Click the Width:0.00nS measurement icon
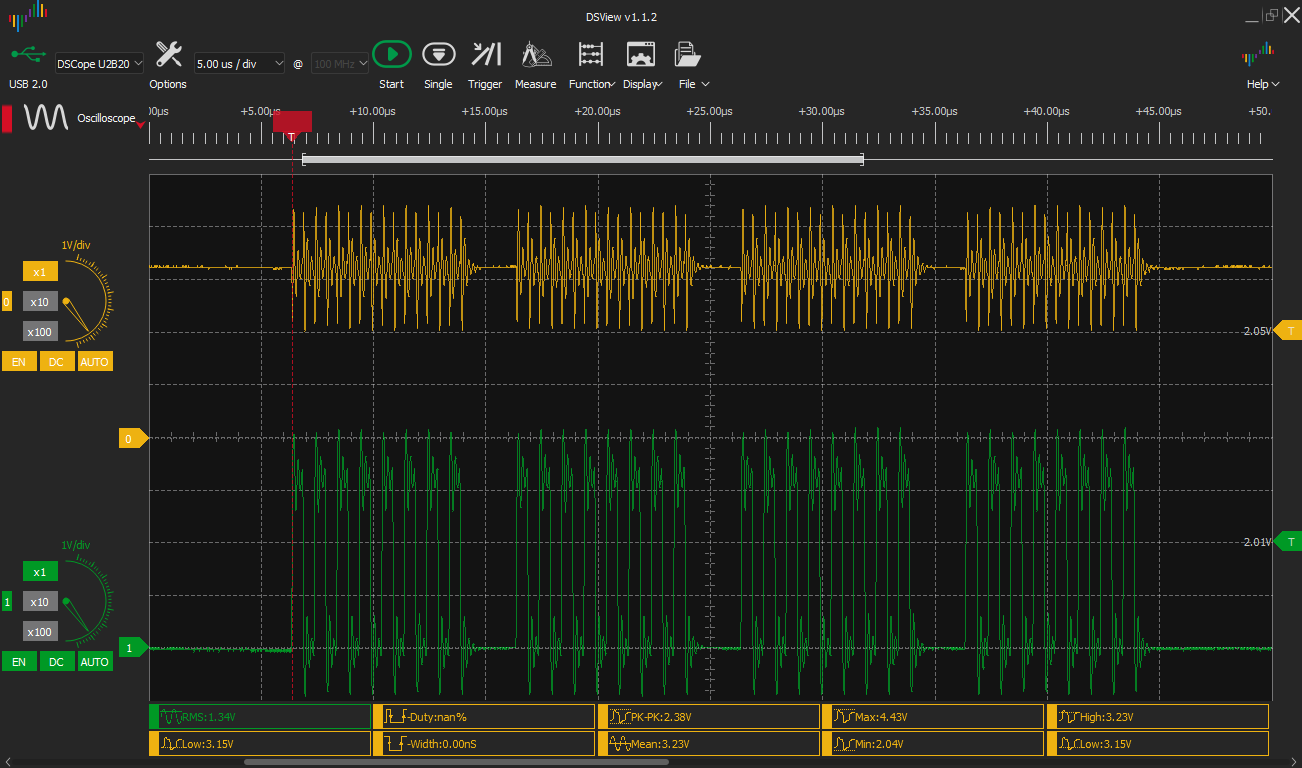Screen dimensions: 1302x768 396,744
